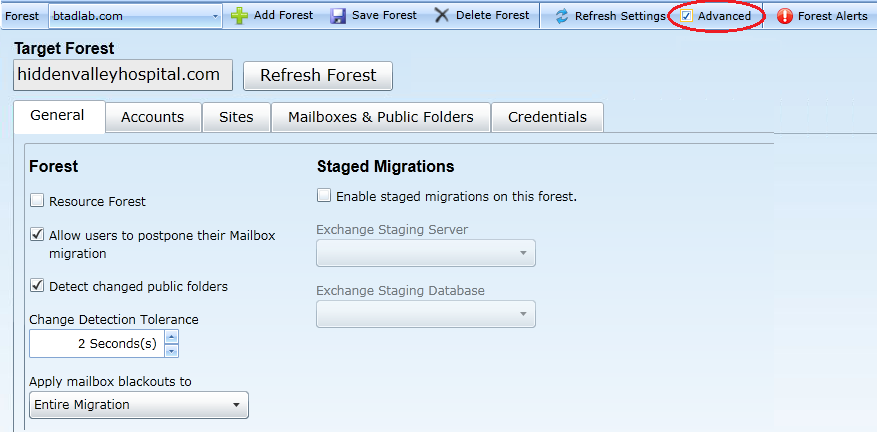877x432 pixels.
Task: Expand the Exchange Staging Server dropdown
Action: click(523, 254)
